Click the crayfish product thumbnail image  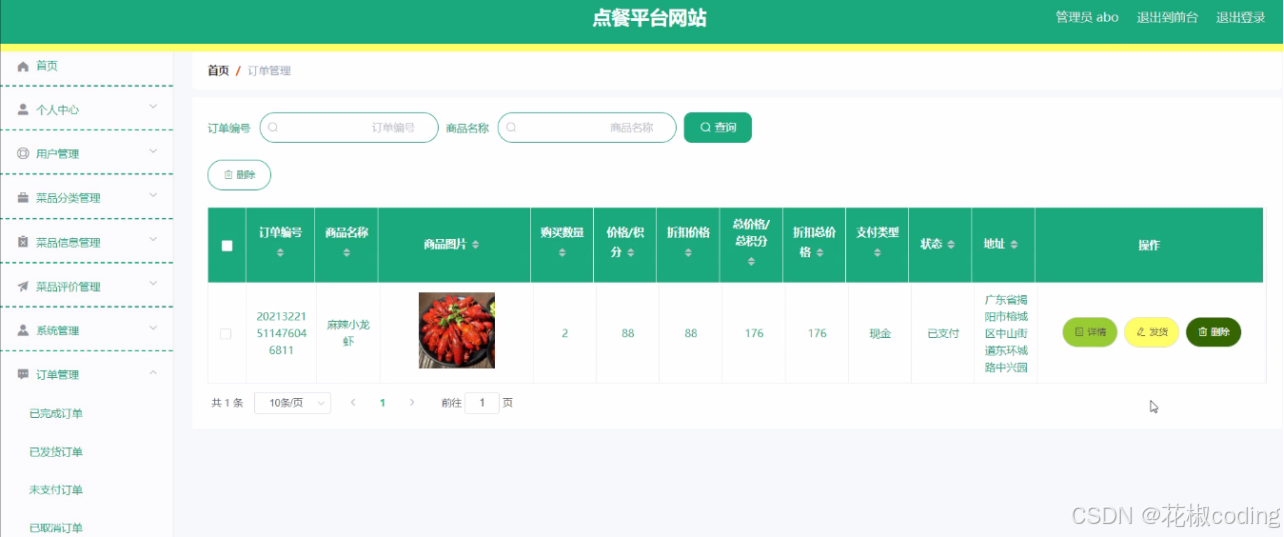pos(456,330)
